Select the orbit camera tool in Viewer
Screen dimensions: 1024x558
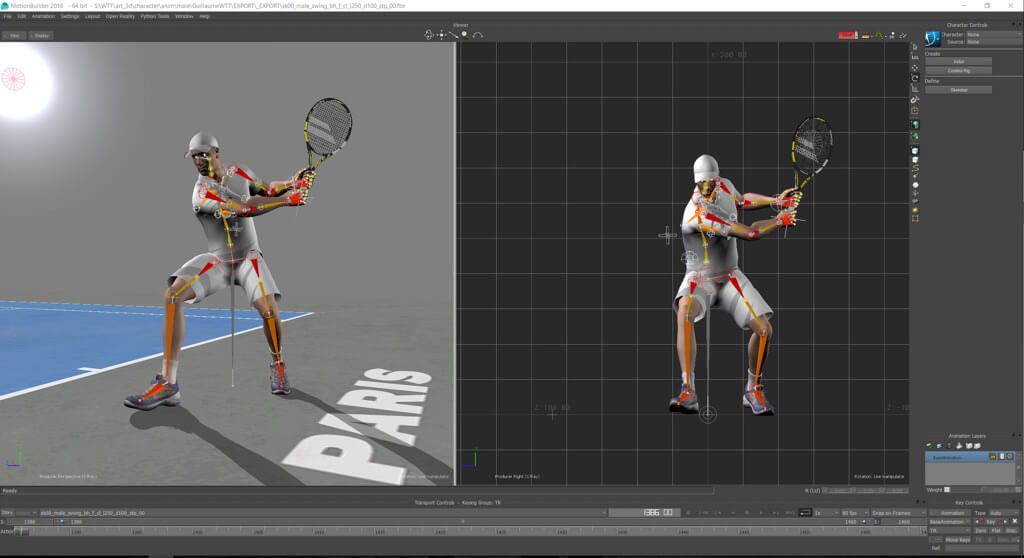click(428, 35)
